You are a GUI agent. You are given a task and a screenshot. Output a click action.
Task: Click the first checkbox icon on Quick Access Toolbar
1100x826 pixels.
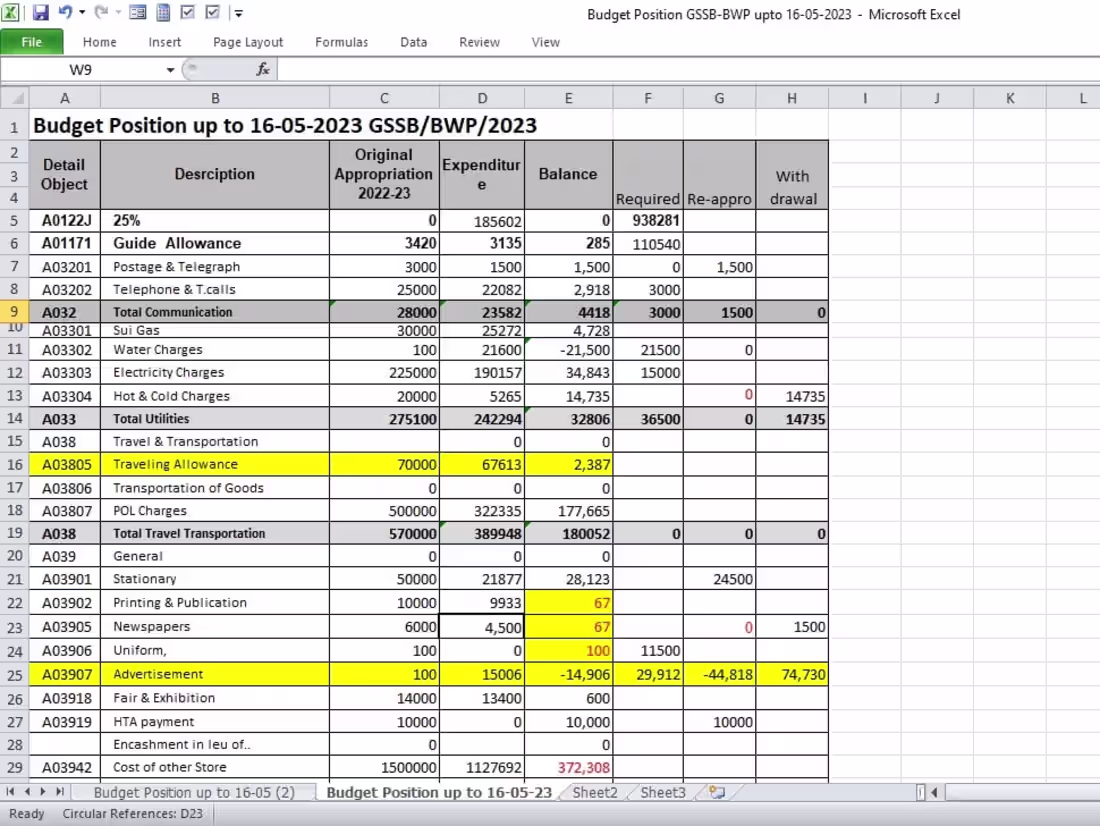pos(188,12)
